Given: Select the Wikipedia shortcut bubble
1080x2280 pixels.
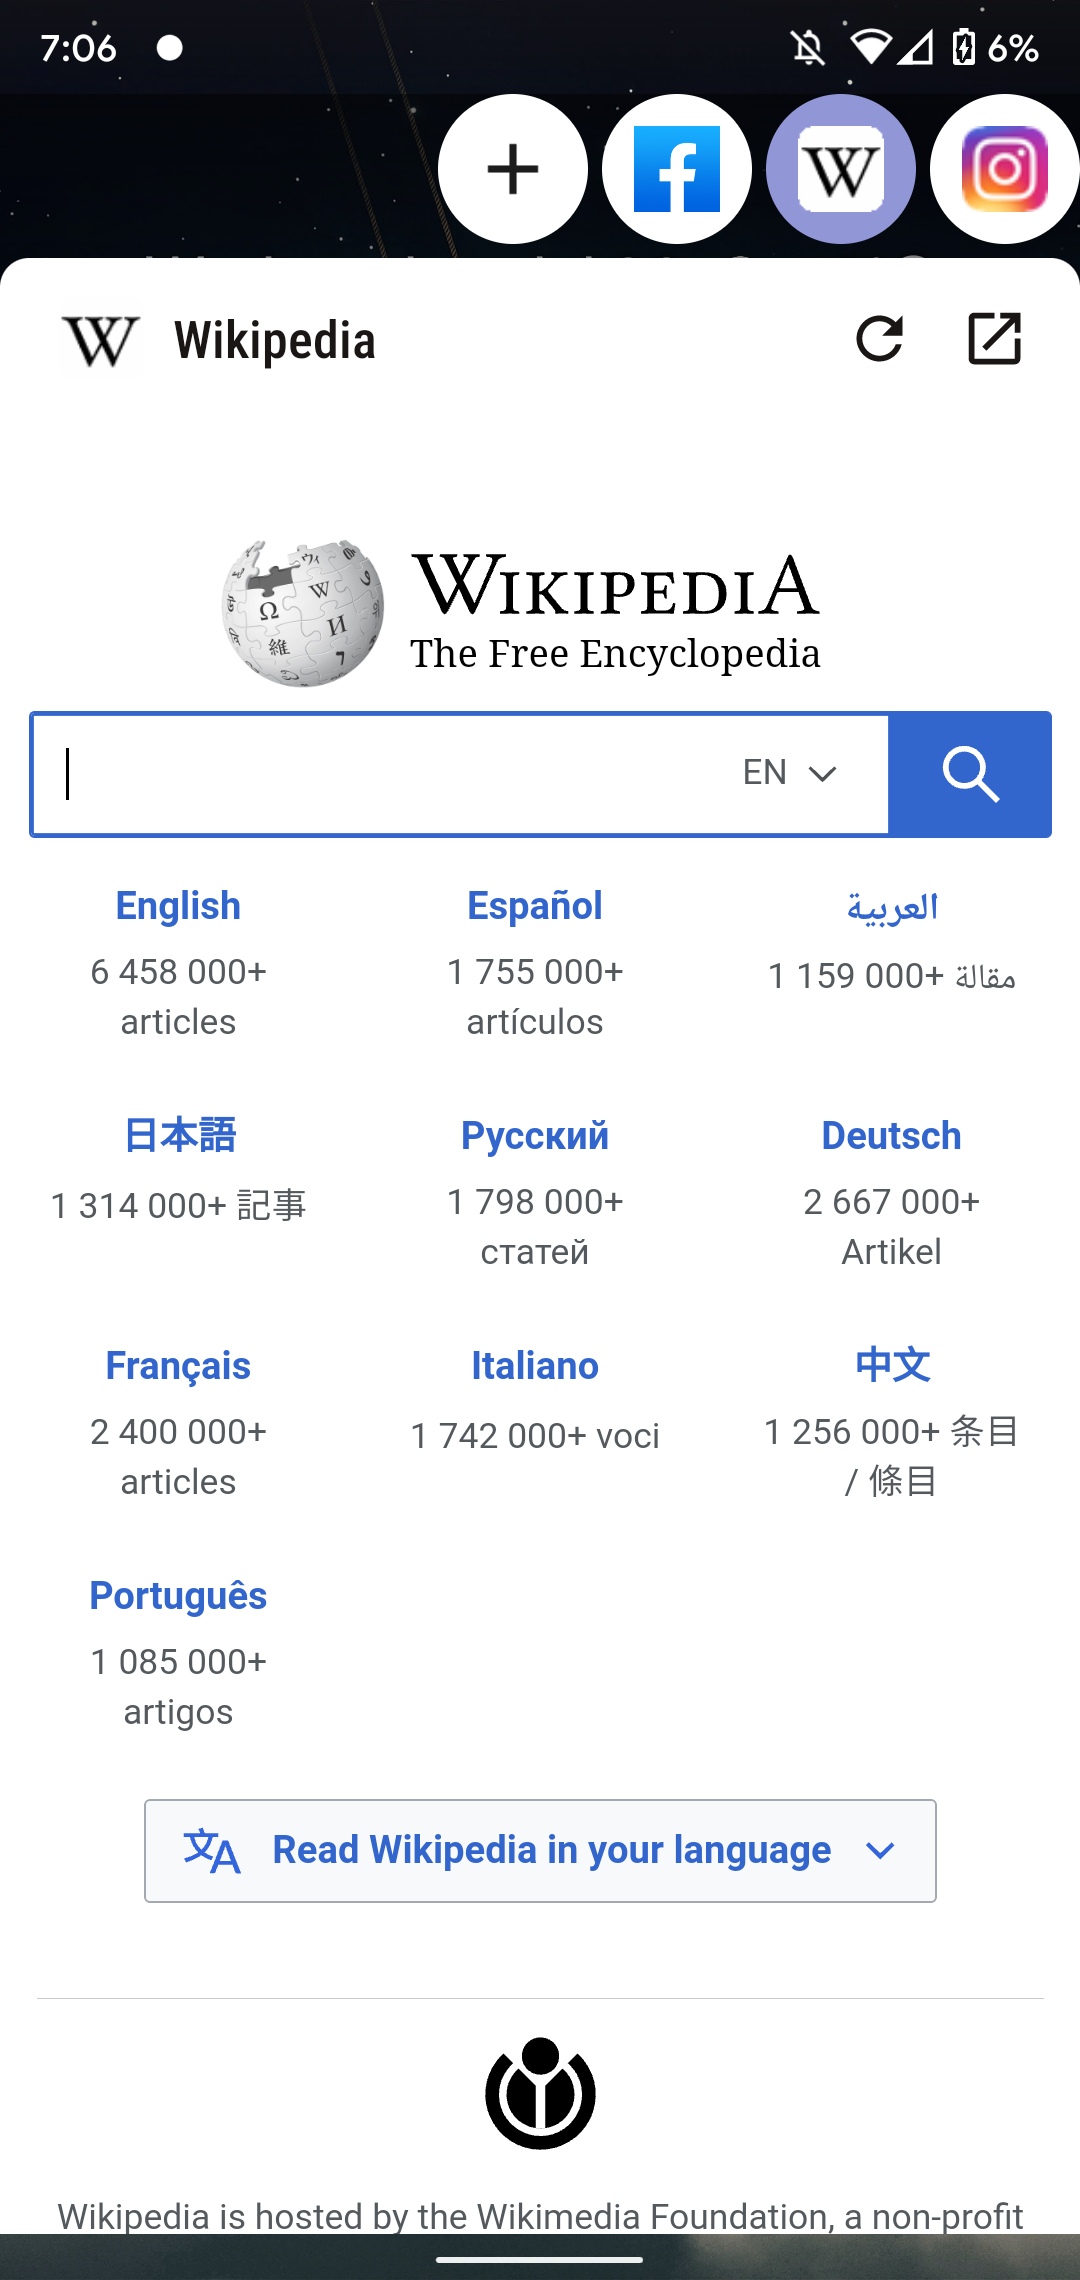Looking at the screenshot, I should coord(841,169).
